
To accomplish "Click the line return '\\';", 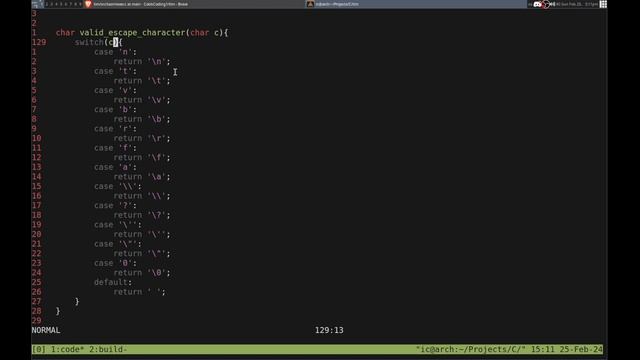I will pyautogui.click(x=142, y=196).
